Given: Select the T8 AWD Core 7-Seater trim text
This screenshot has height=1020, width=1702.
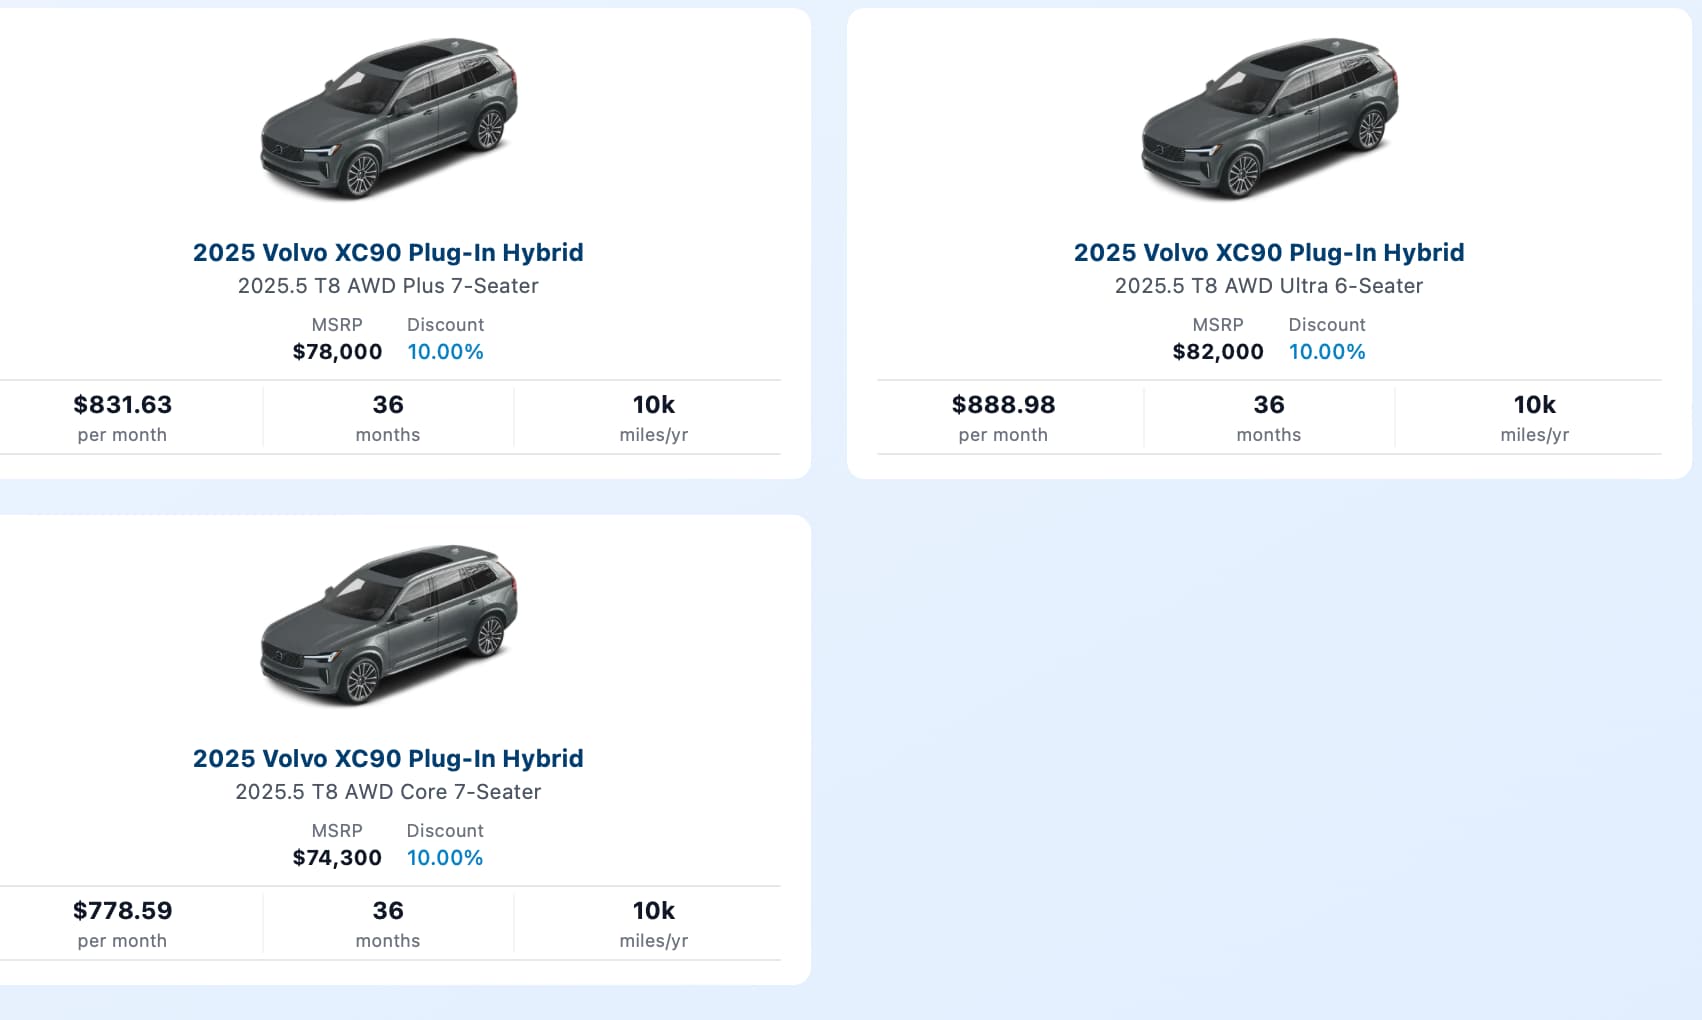Looking at the screenshot, I should [388, 792].
